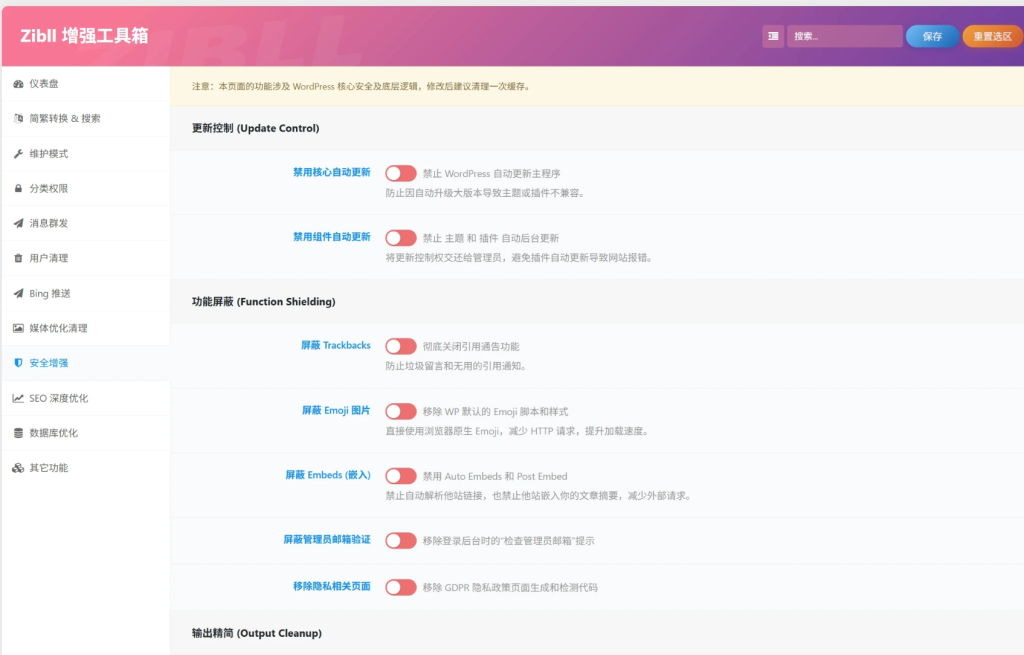
Task: Click text 禁止 主题 和 插件 自动后台更新
Action: (490, 238)
